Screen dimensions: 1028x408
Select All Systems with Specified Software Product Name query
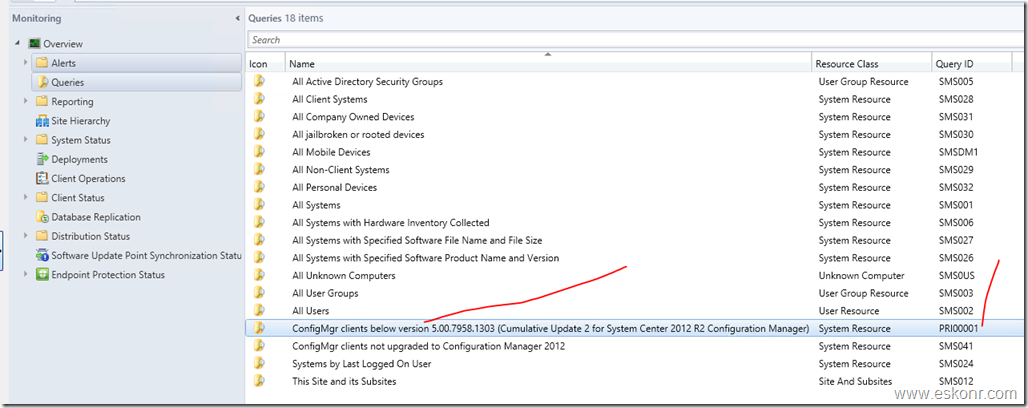coord(425,258)
